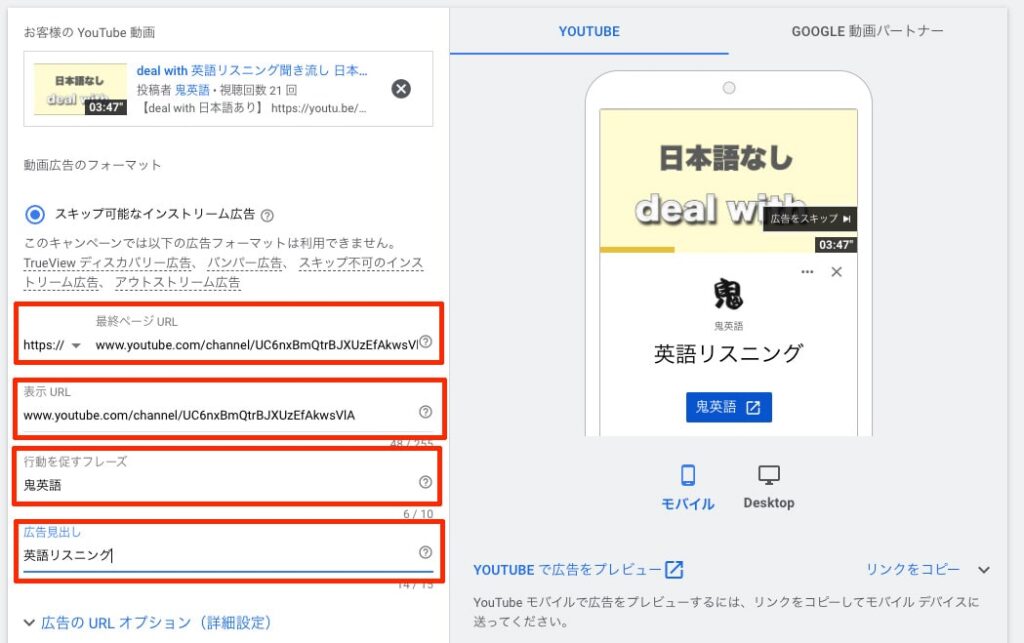Open the three-dot menu in ad preview
1024x643 pixels.
coord(808,272)
